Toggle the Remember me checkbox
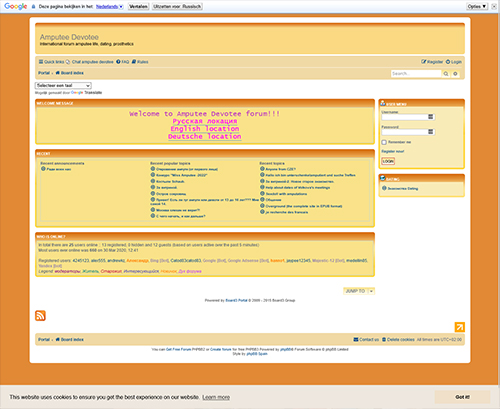 [384, 142]
